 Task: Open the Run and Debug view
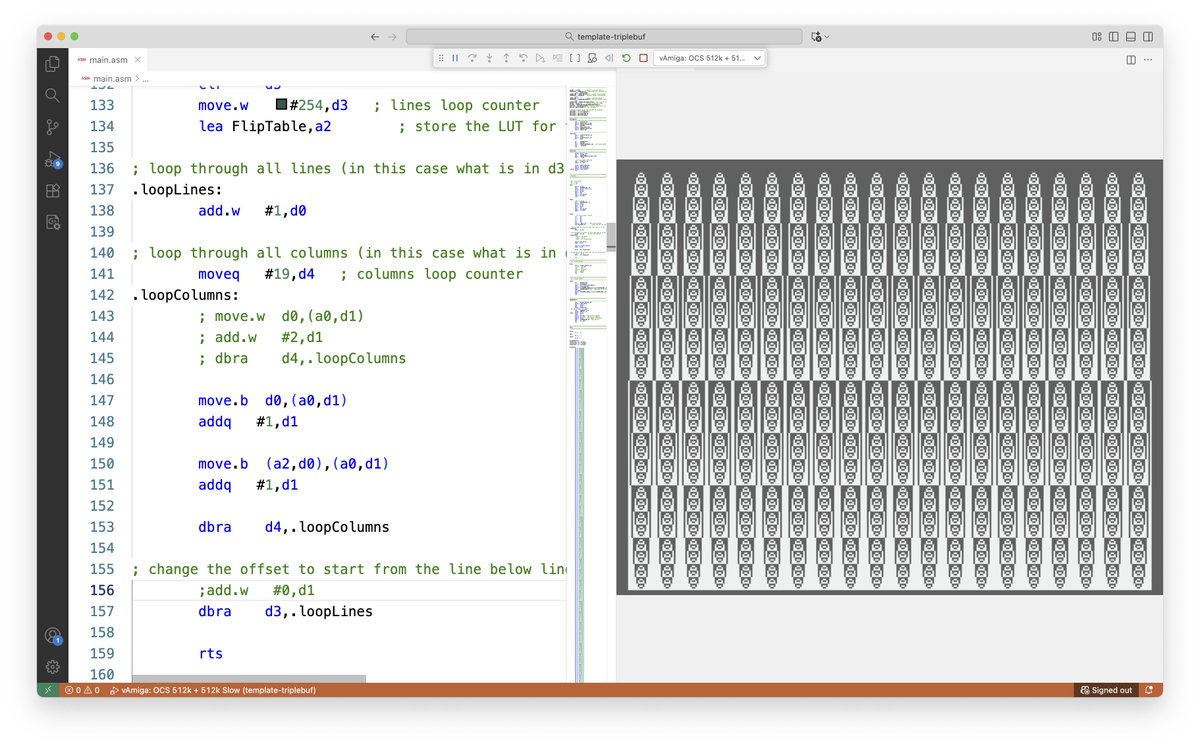click(52, 159)
